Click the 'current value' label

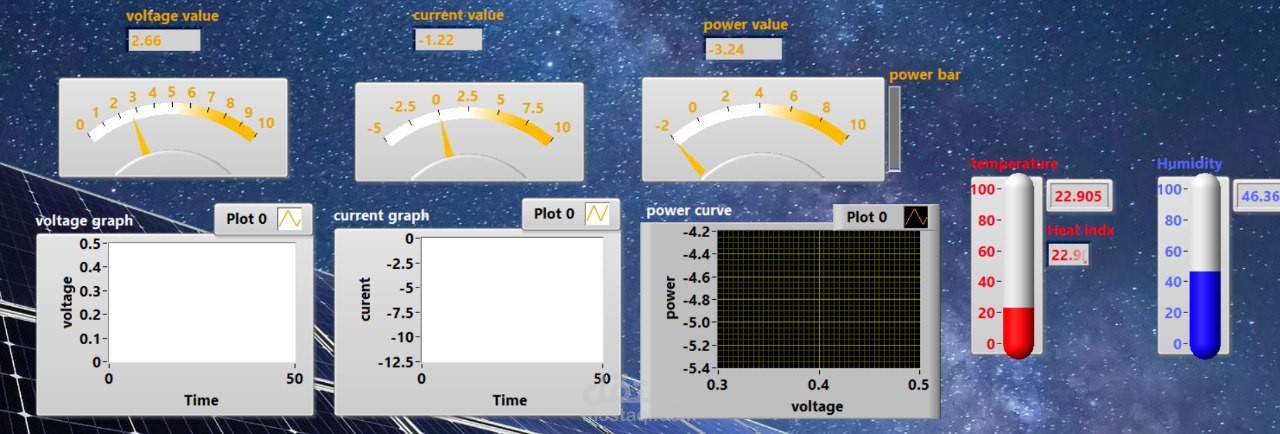click(459, 15)
